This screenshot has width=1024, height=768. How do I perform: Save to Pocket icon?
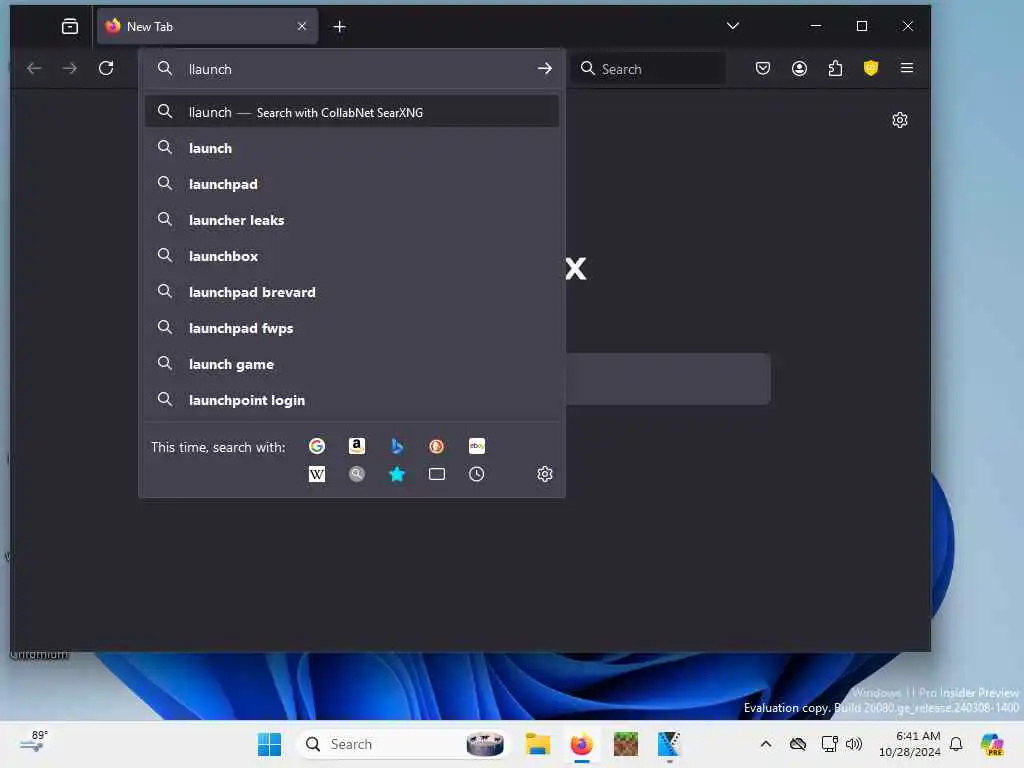click(x=763, y=68)
